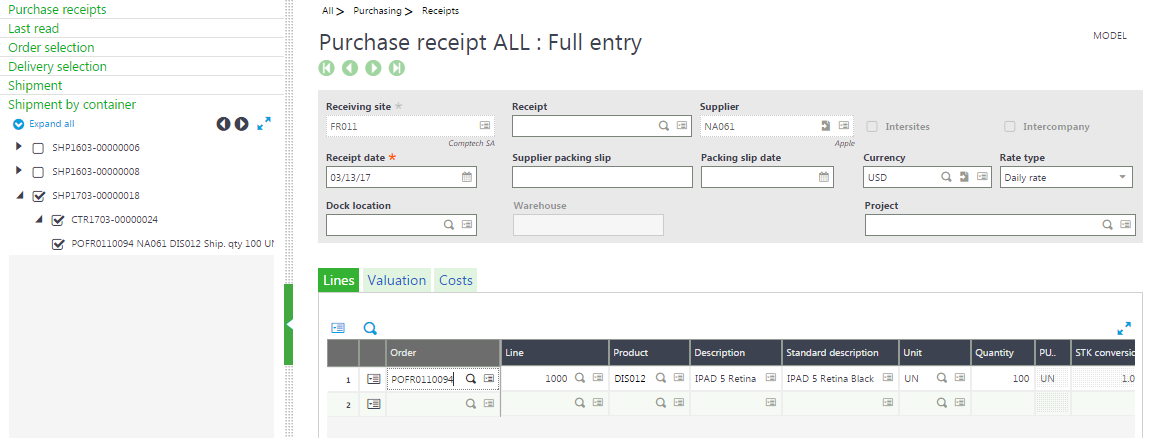Go to first record navigation icon
Screen dimensions: 1155x438
click(326, 68)
